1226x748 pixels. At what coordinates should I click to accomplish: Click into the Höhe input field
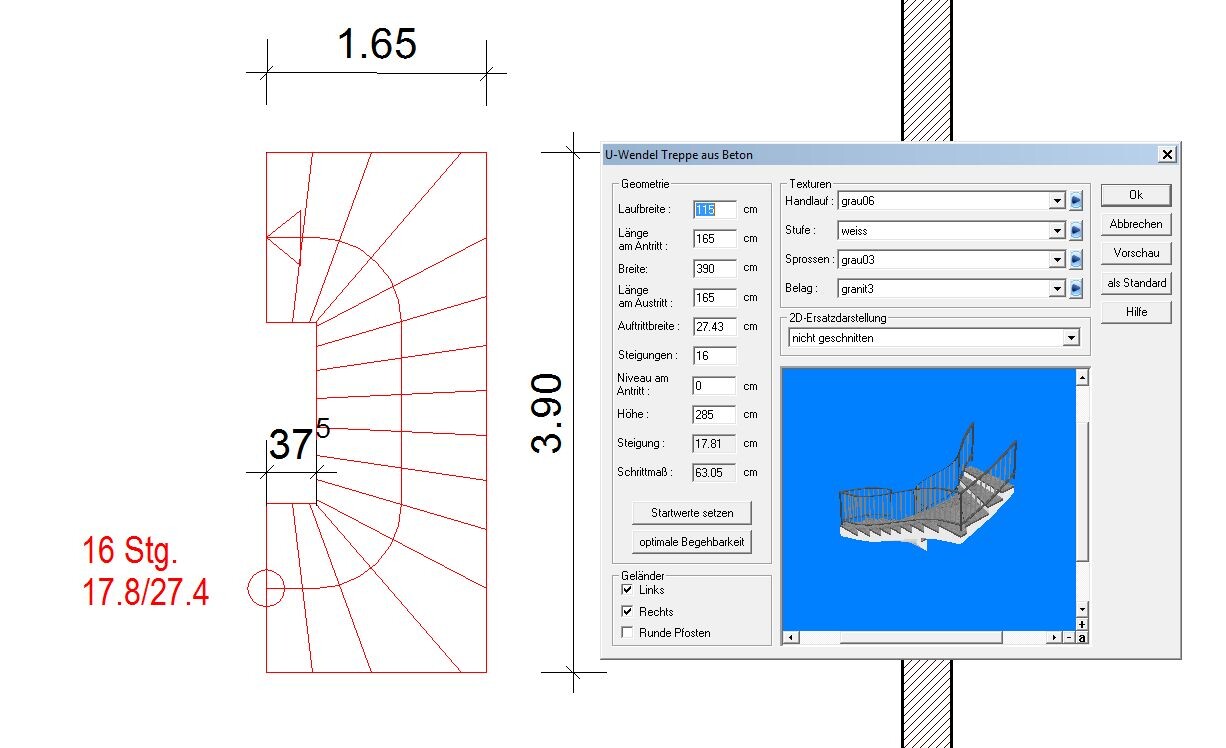(x=714, y=414)
